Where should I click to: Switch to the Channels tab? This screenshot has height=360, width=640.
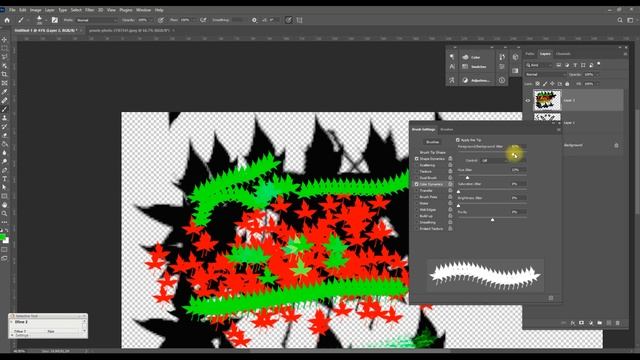click(x=563, y=53)
